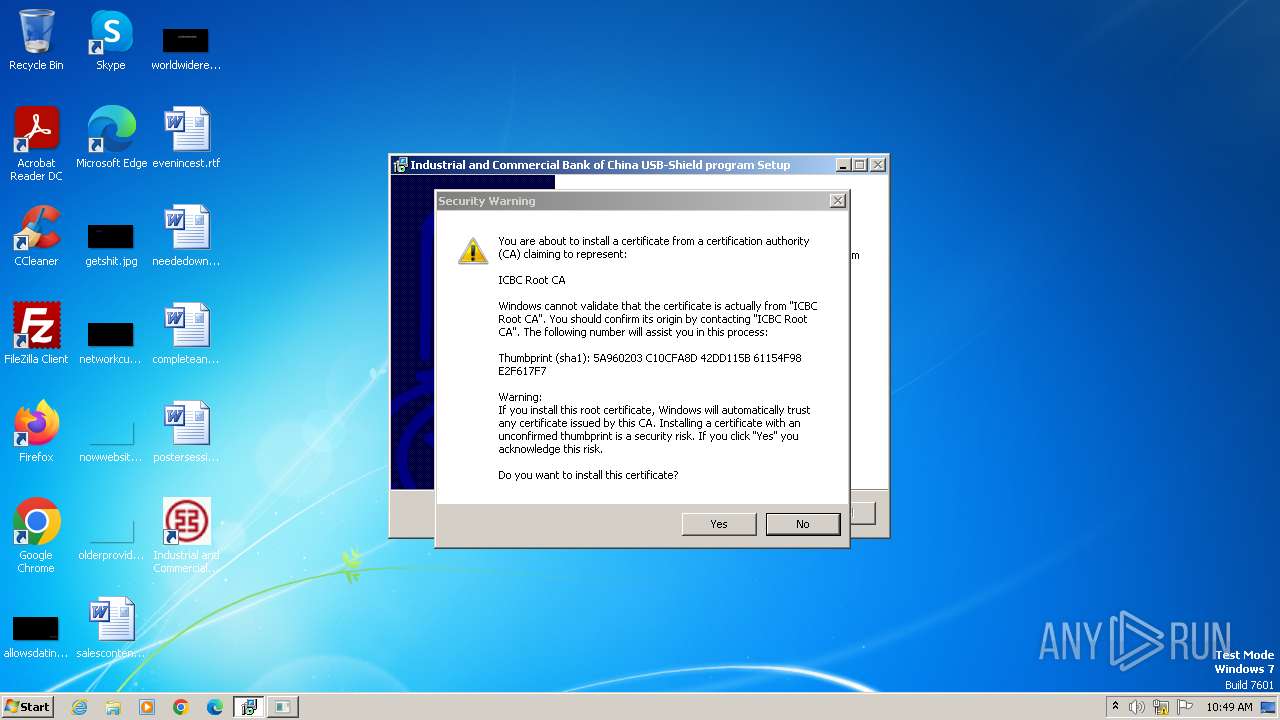Click the 10:49 AM taskbar clock

pyautogui.click(x=1229, y=707)
